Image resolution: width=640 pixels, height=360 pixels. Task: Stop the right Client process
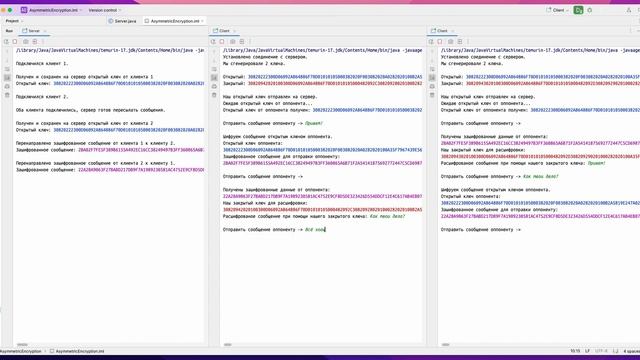coord(440,42)
